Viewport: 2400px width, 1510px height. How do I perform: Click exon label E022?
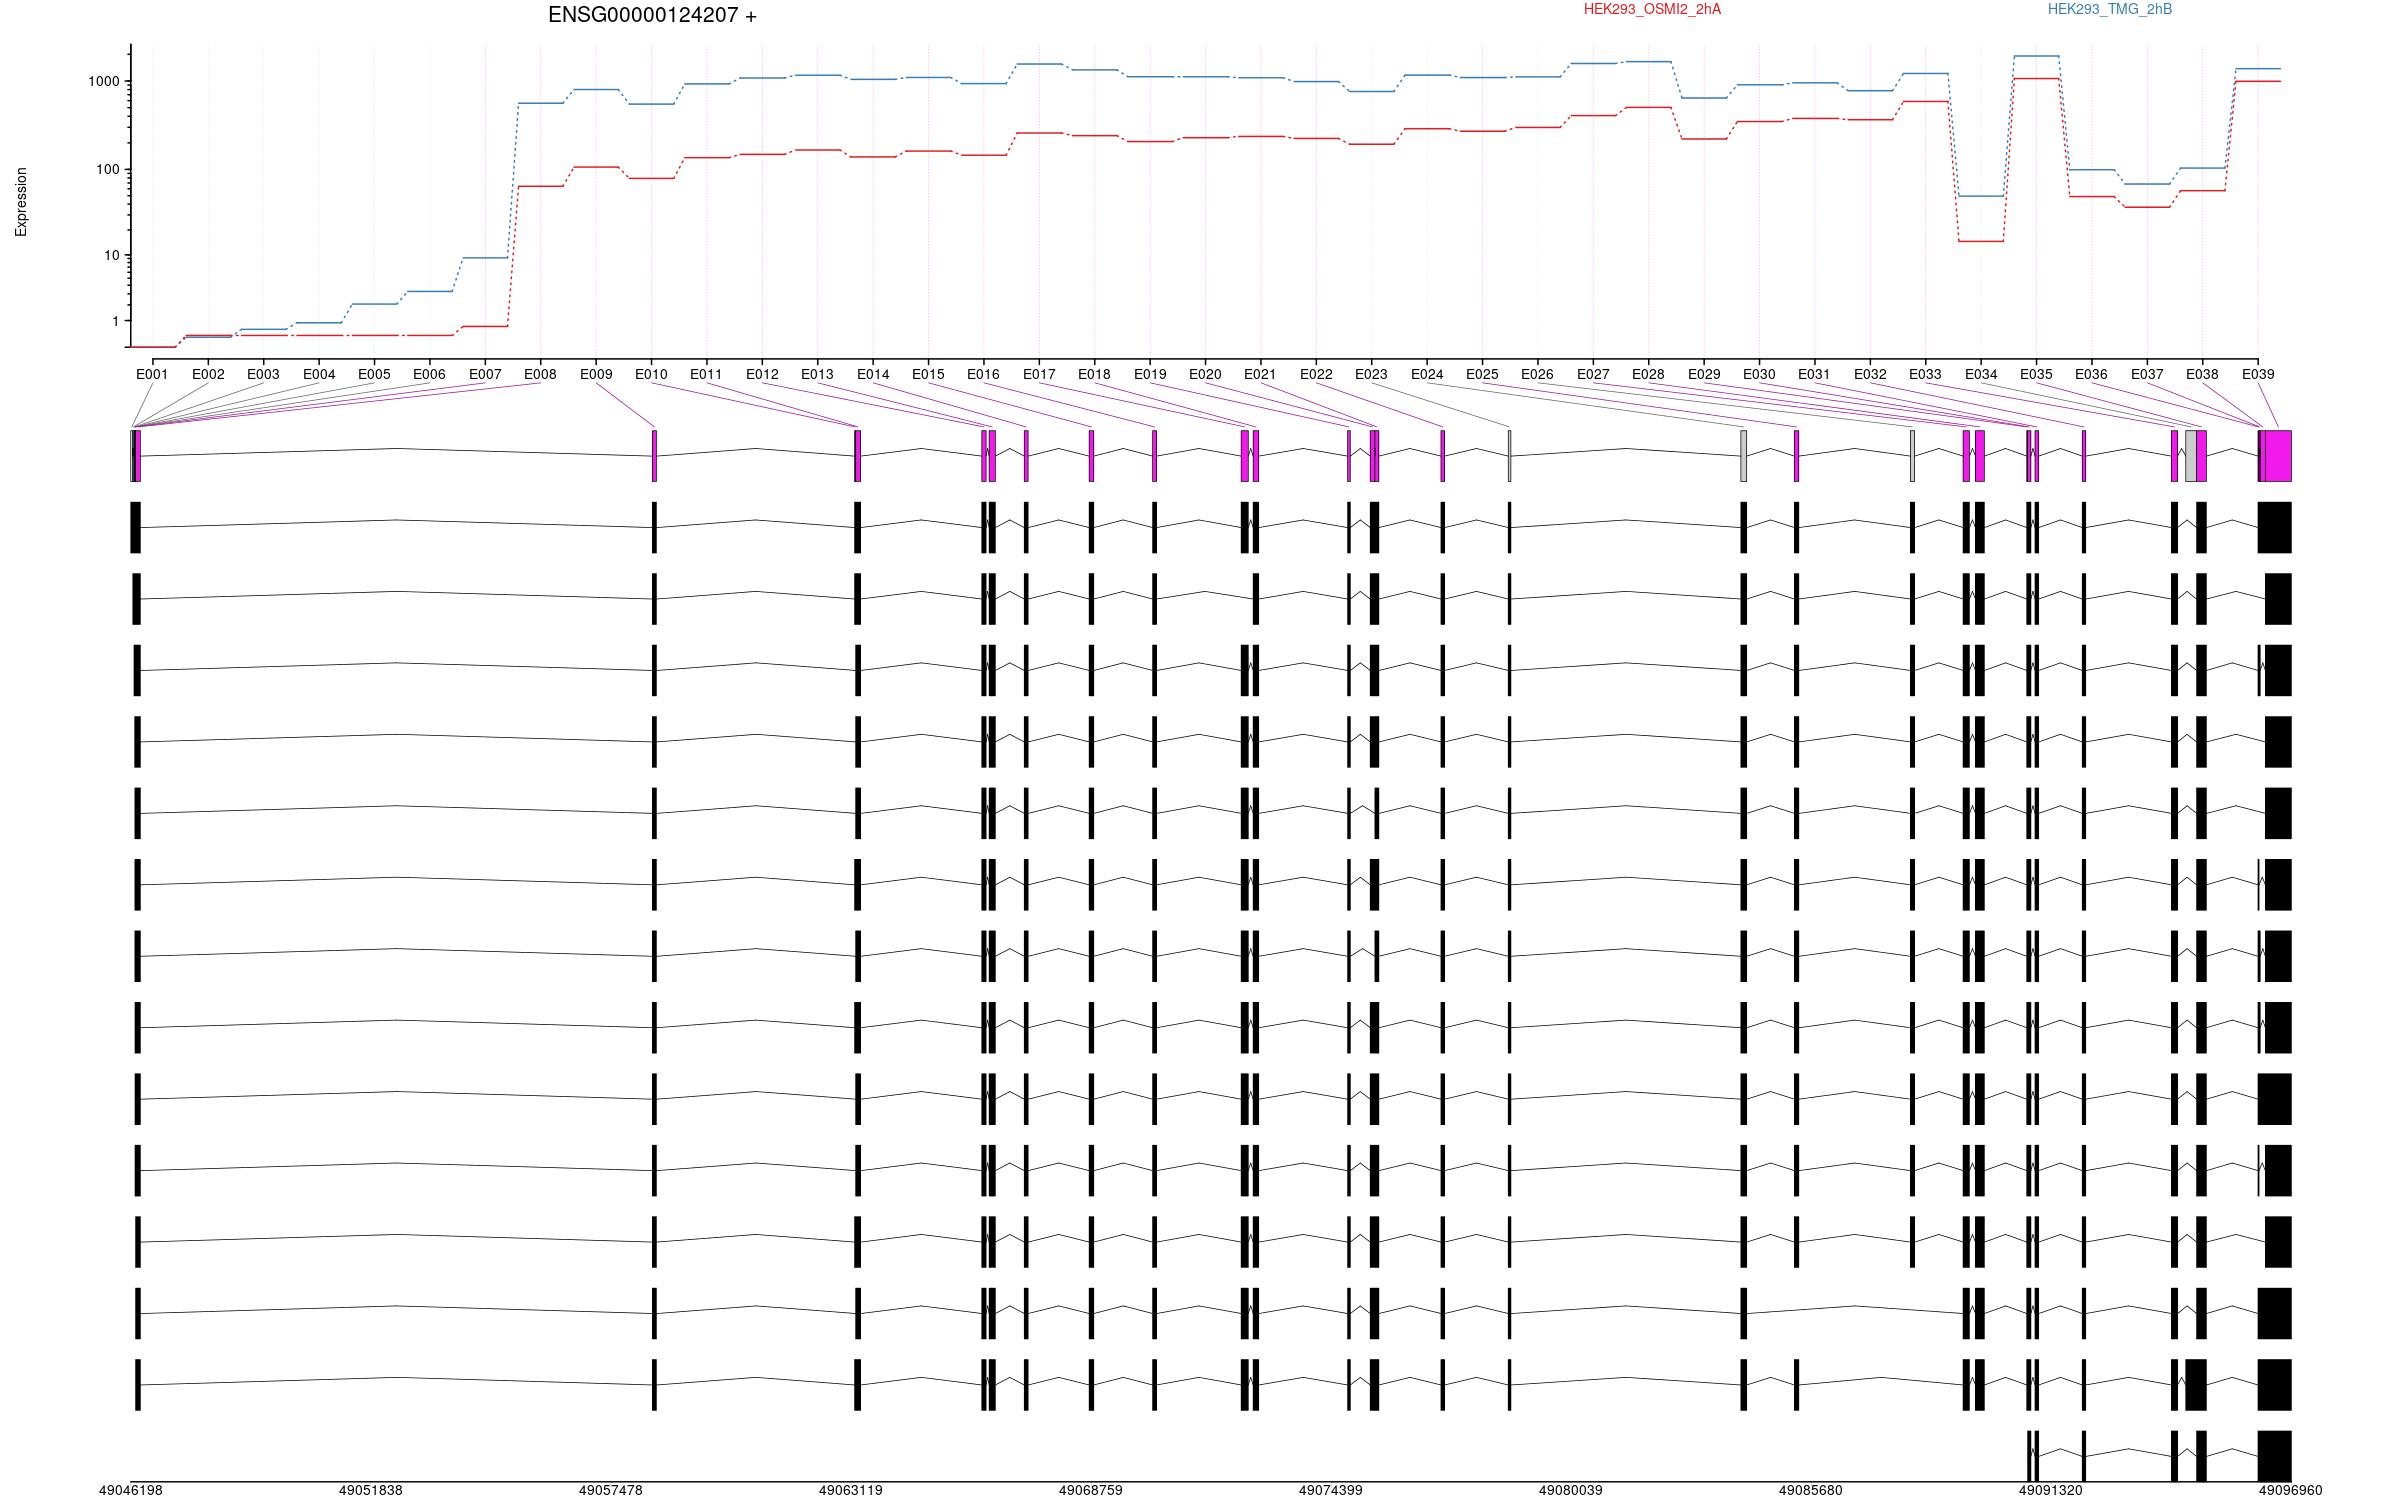(1316, 374)
